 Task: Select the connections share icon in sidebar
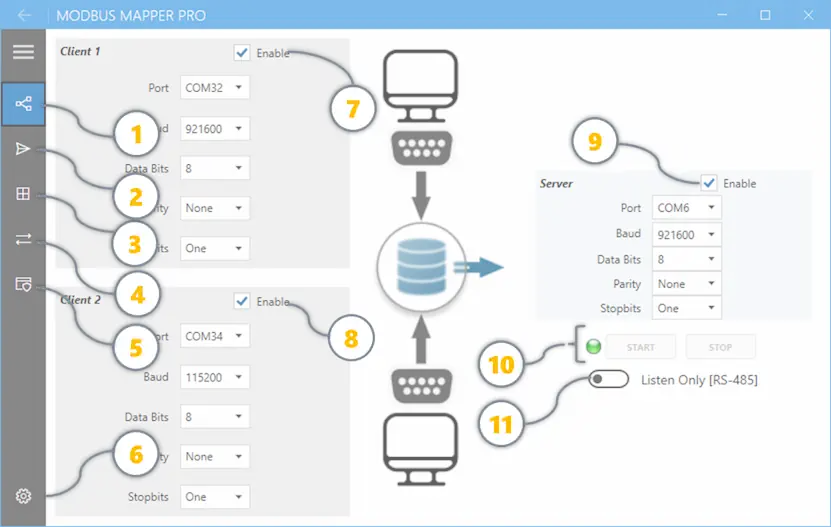pyautogui.click(x=23, y=103)
